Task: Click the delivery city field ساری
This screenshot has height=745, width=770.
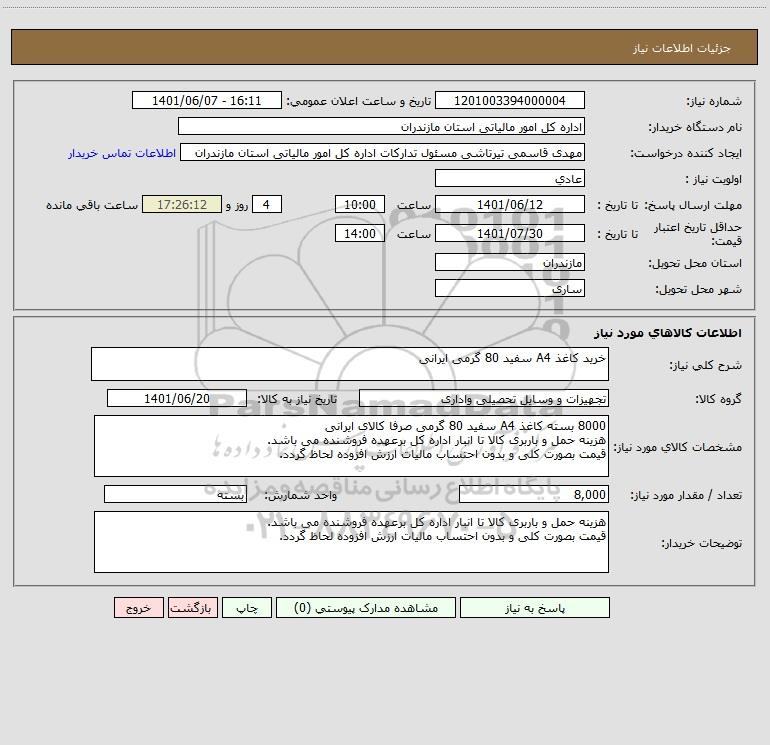Action: (510, 288)
